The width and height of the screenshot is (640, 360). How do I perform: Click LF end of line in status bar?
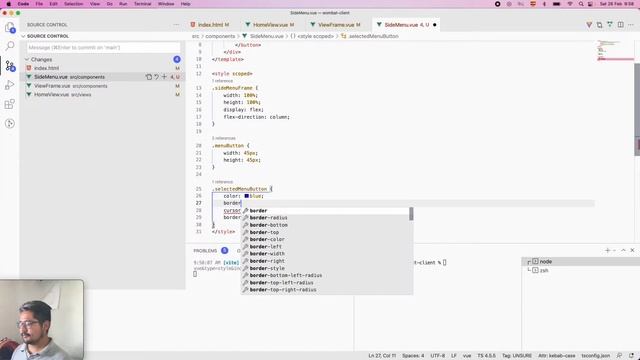[x=454, y=356]
